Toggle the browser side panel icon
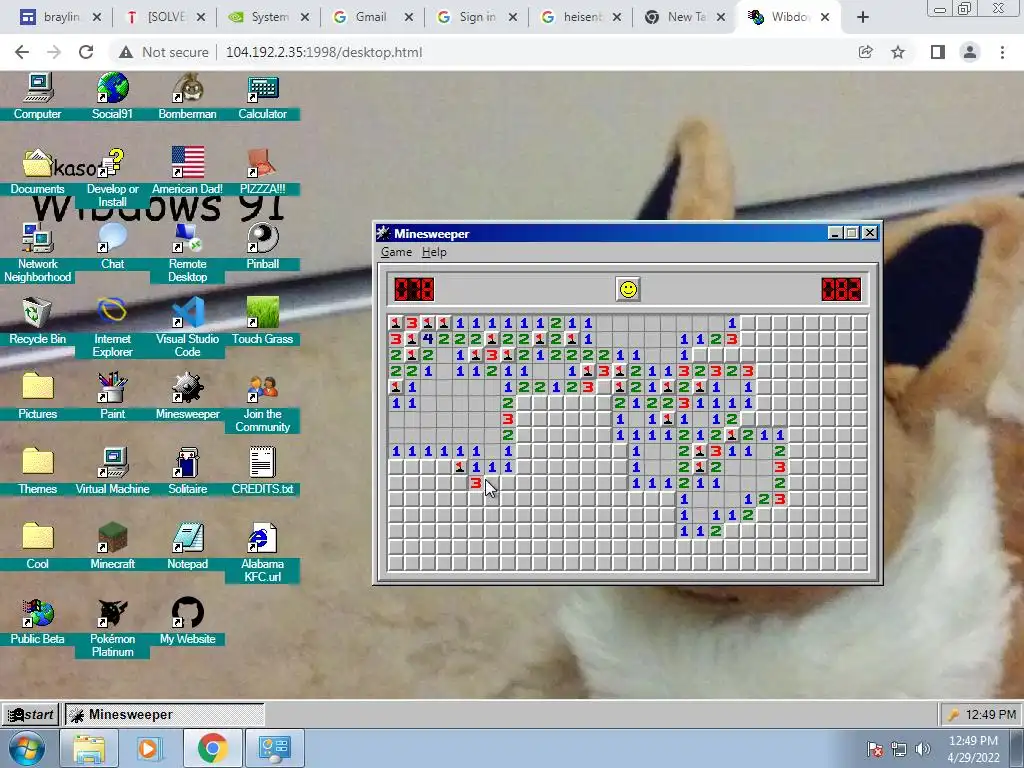Screen dimensions: 1024x768 (x=938, y=52)
